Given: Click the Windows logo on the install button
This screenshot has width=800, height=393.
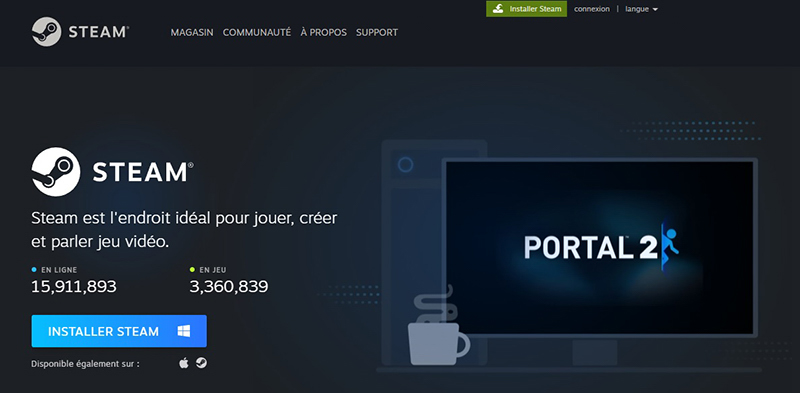Looking at the screenshot, I should 184,331.
